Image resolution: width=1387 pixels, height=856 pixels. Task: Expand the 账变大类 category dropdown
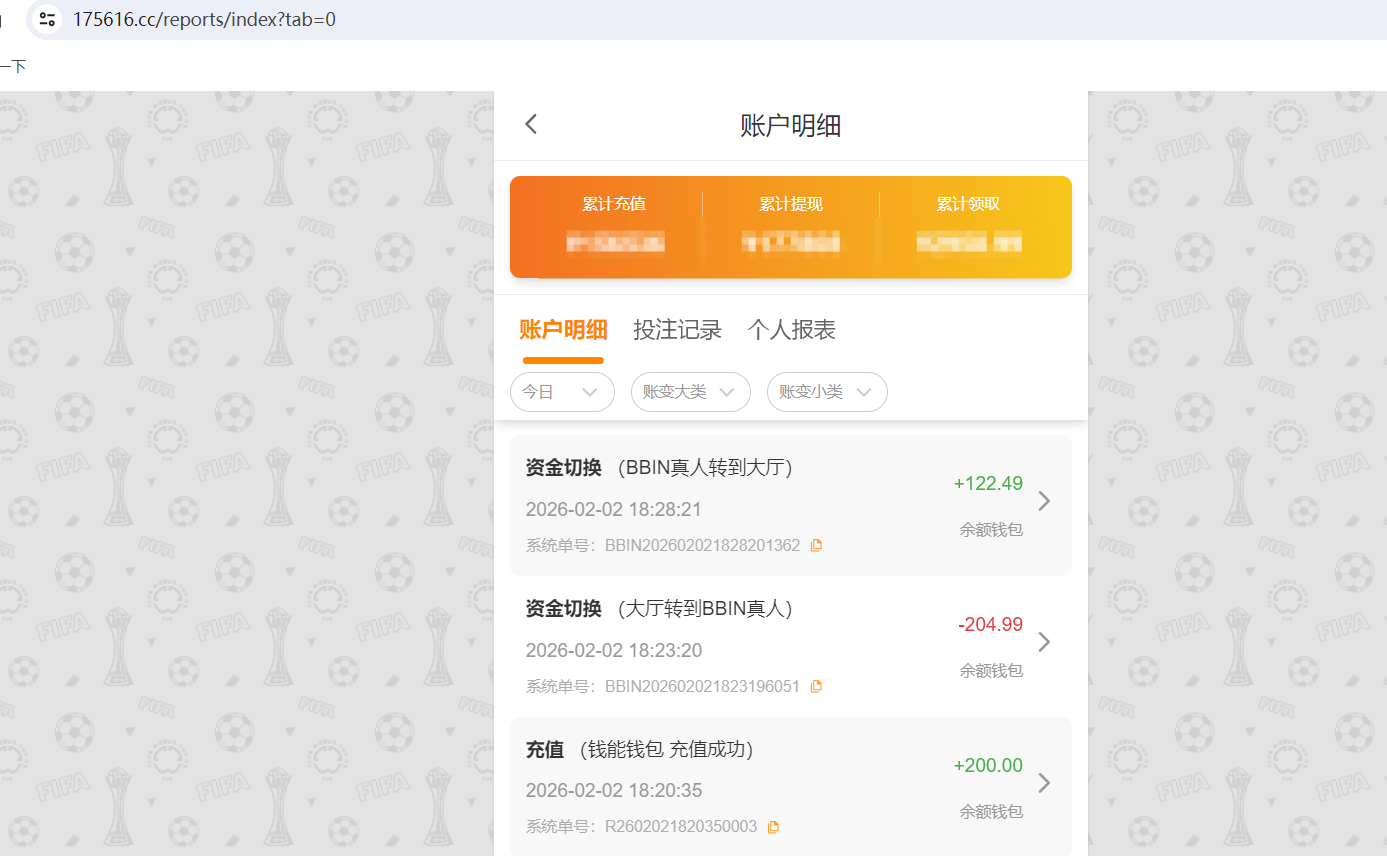point(690,392)
